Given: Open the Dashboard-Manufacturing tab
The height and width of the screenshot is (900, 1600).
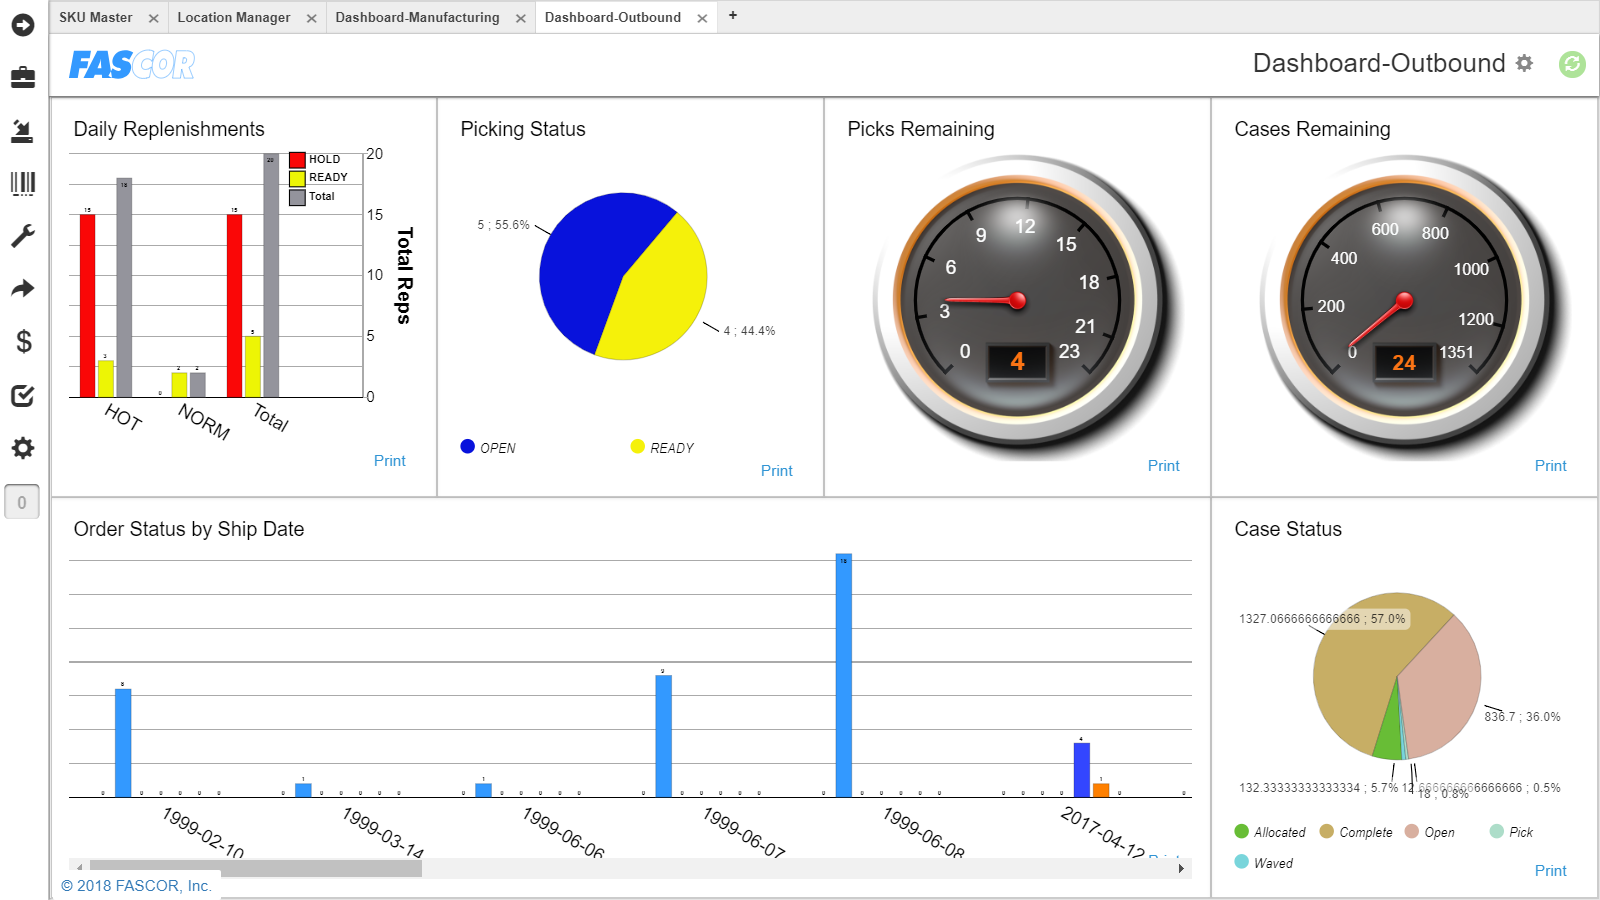Looking at the screenshot, I should click(417, 17).
